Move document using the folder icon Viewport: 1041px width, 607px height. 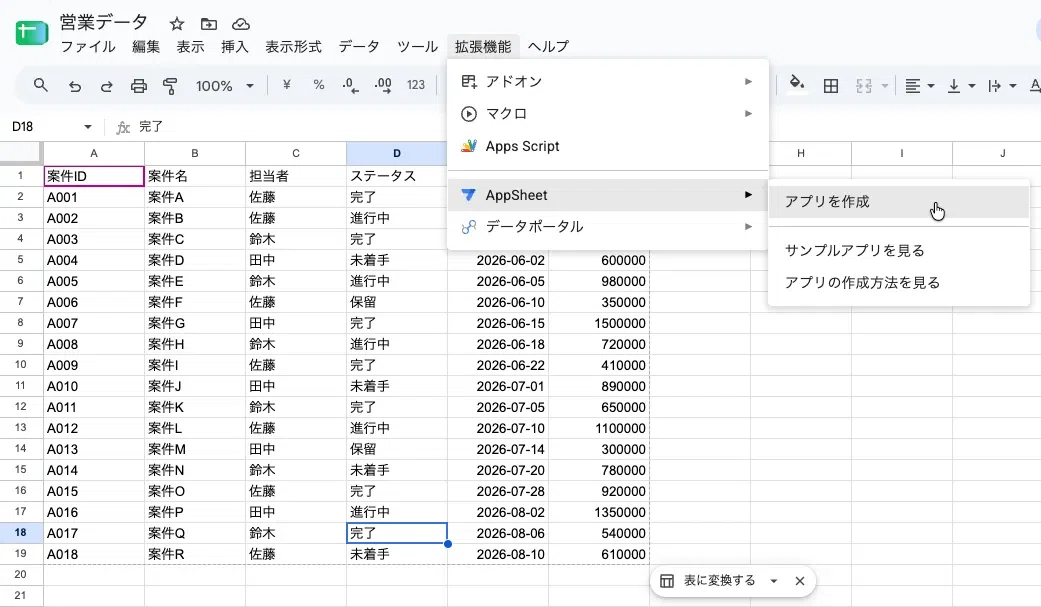click(x=208, y=25)
